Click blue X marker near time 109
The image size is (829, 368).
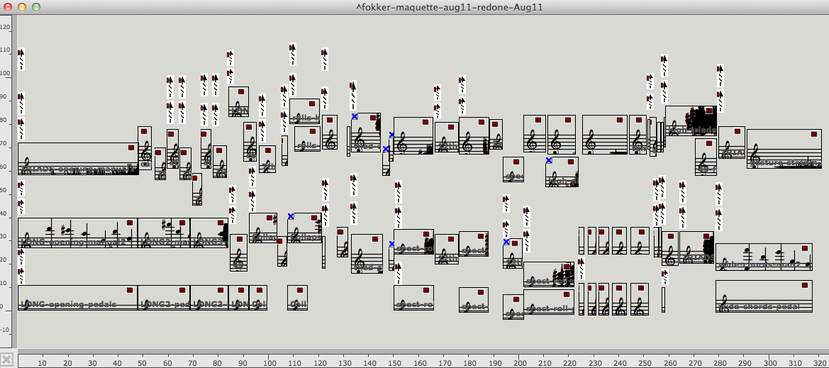pos(291,216)
